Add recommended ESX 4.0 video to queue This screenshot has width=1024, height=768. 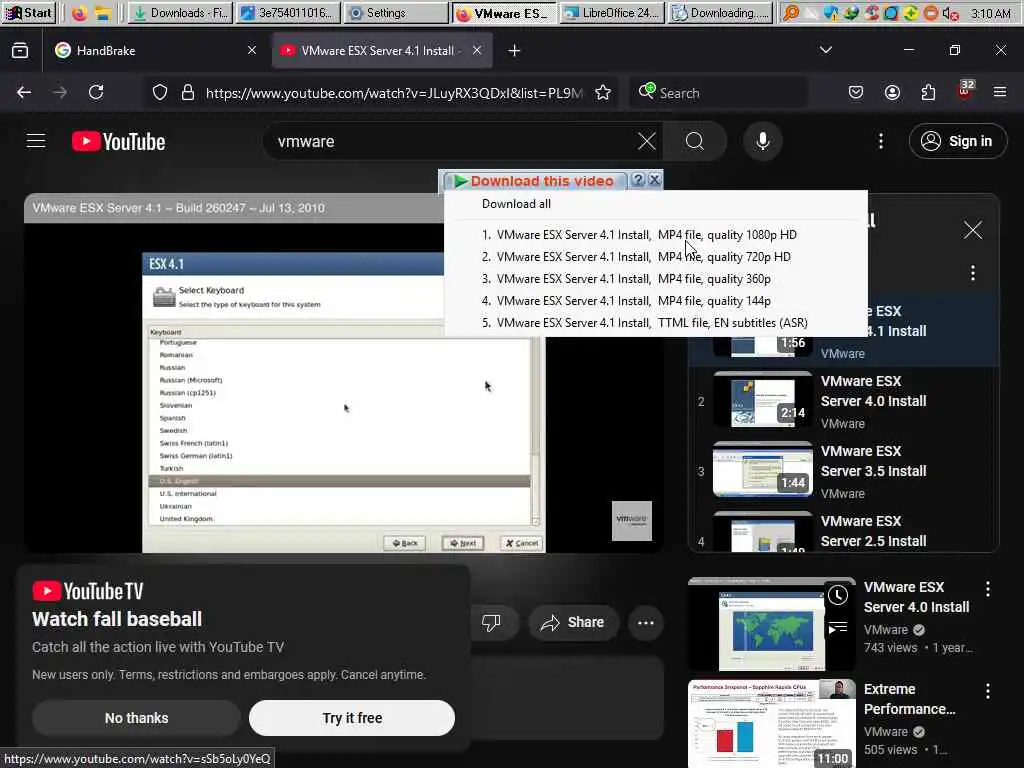pyautogui.click(x=838, y=628)
